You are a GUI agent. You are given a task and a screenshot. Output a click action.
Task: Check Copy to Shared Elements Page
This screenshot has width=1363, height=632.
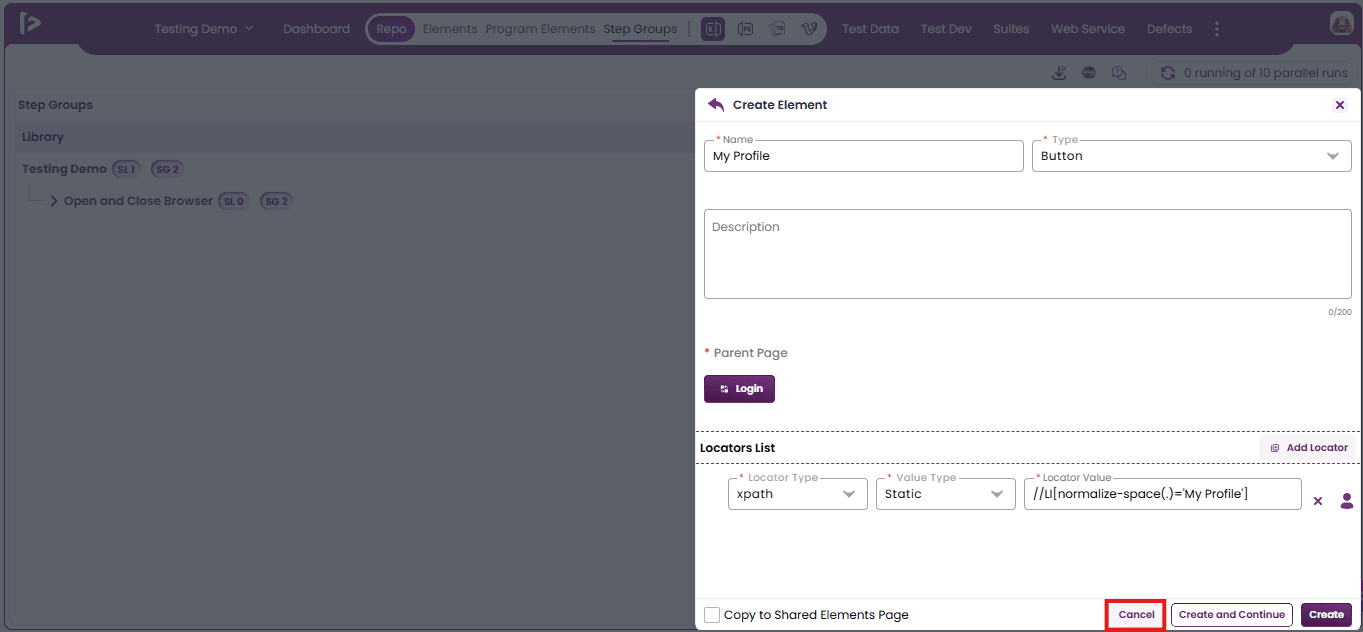[x=712, y=615]
